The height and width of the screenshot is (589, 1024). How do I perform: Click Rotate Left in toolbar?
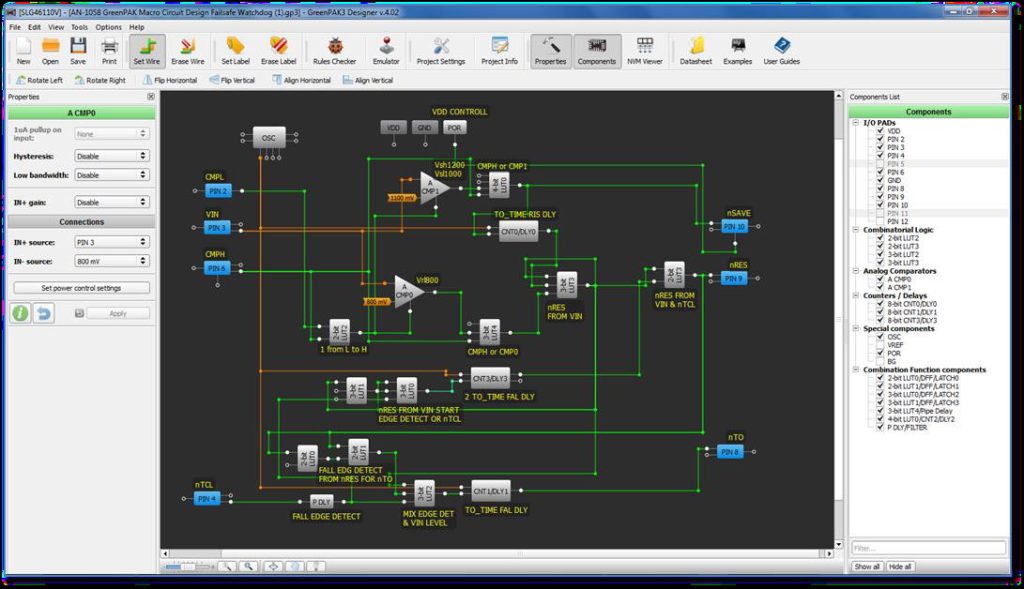coord(39,80)
